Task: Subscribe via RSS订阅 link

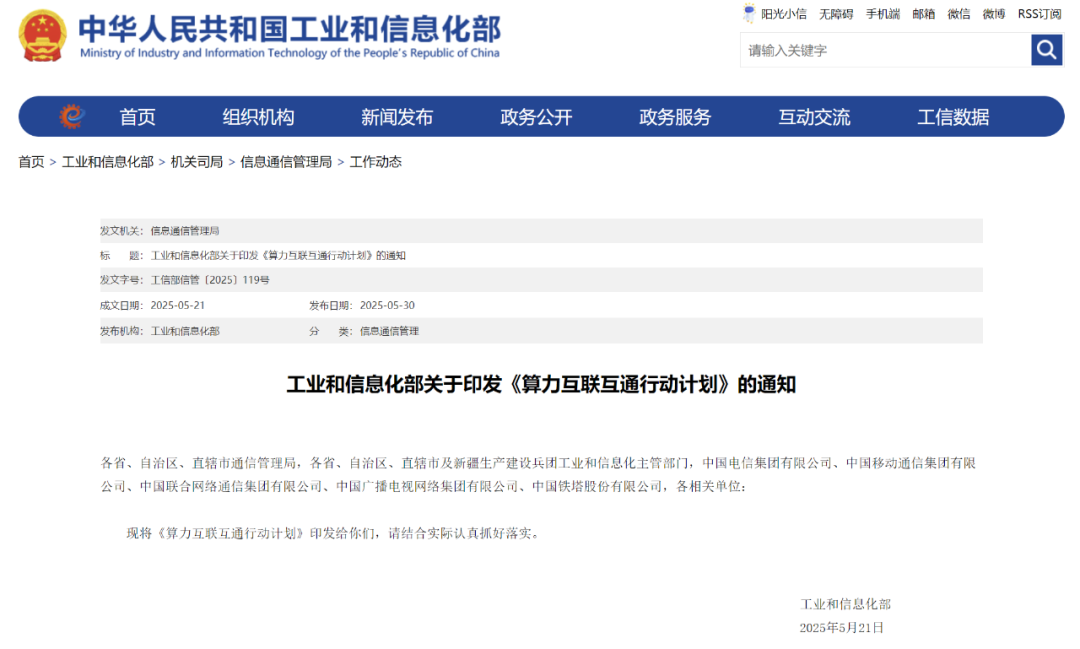Action: click(x=1039, y=14)
